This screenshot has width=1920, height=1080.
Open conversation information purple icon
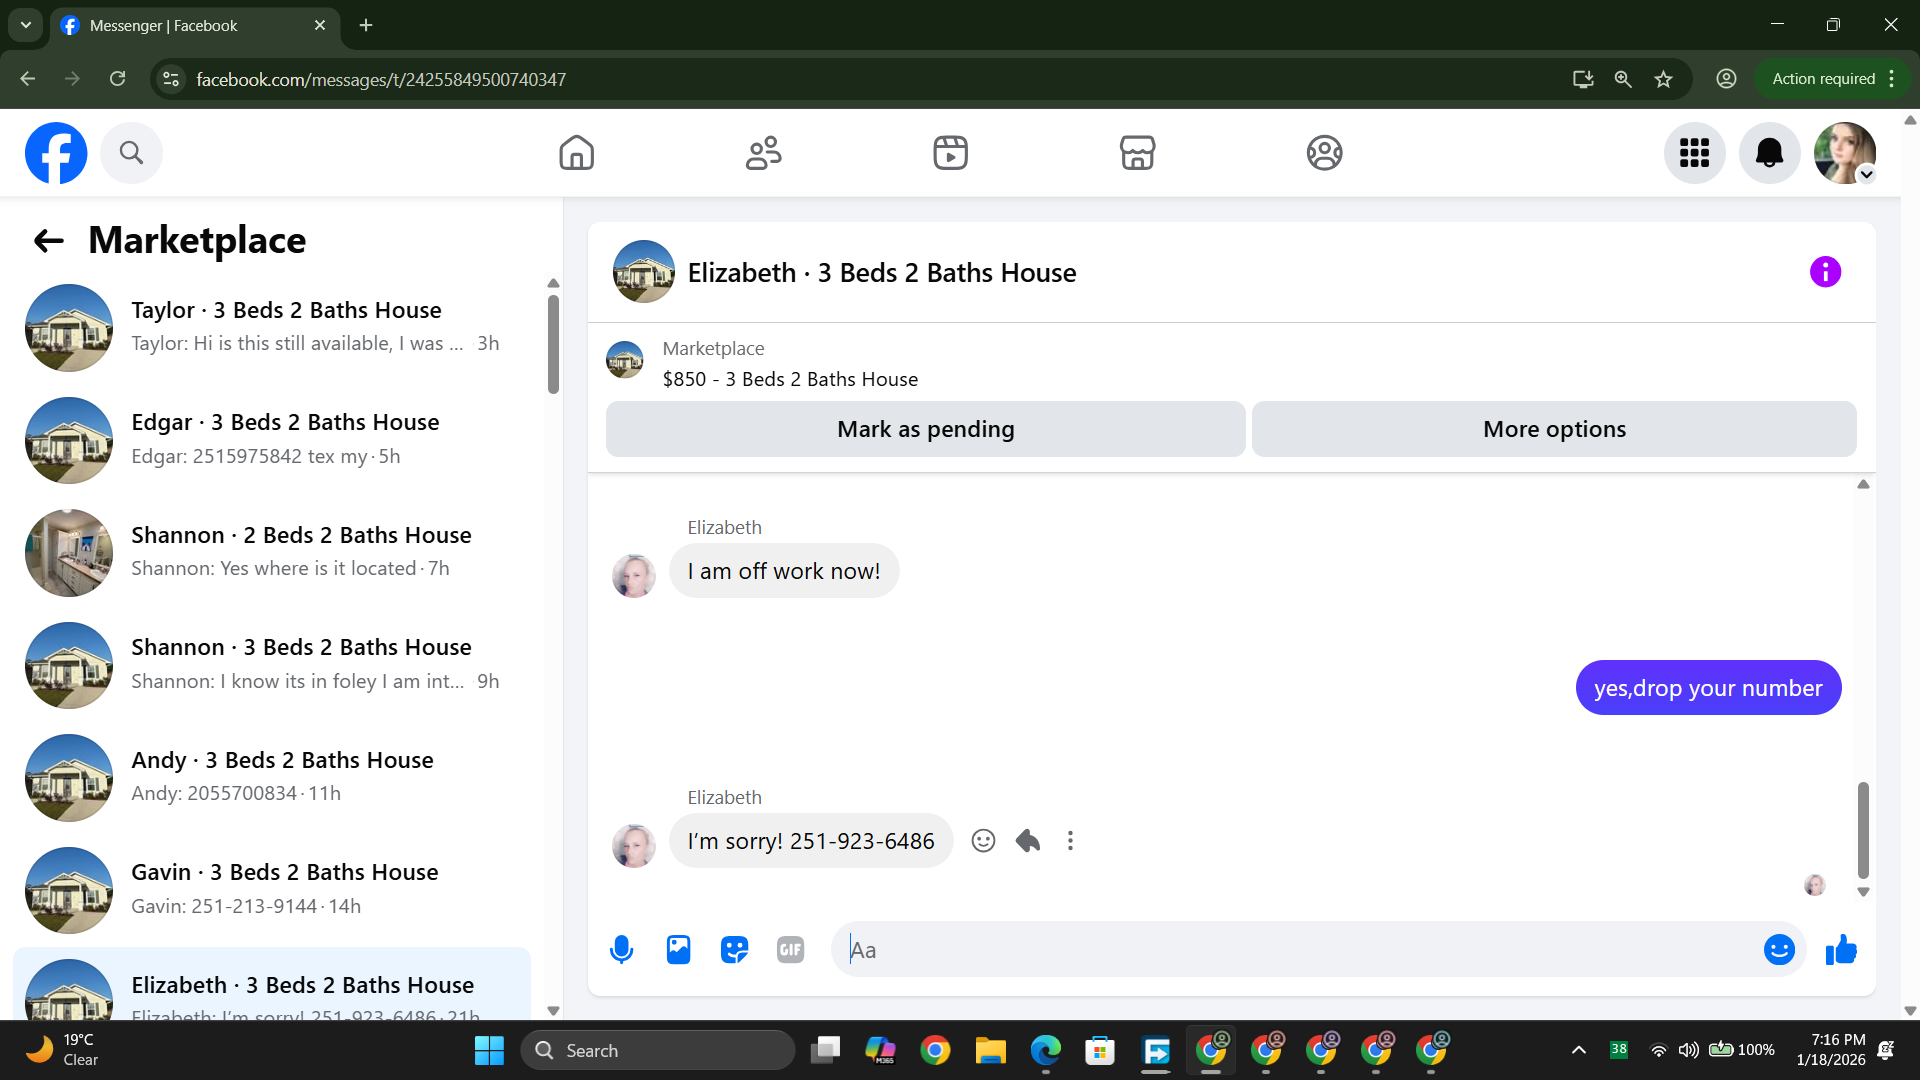1825,272
